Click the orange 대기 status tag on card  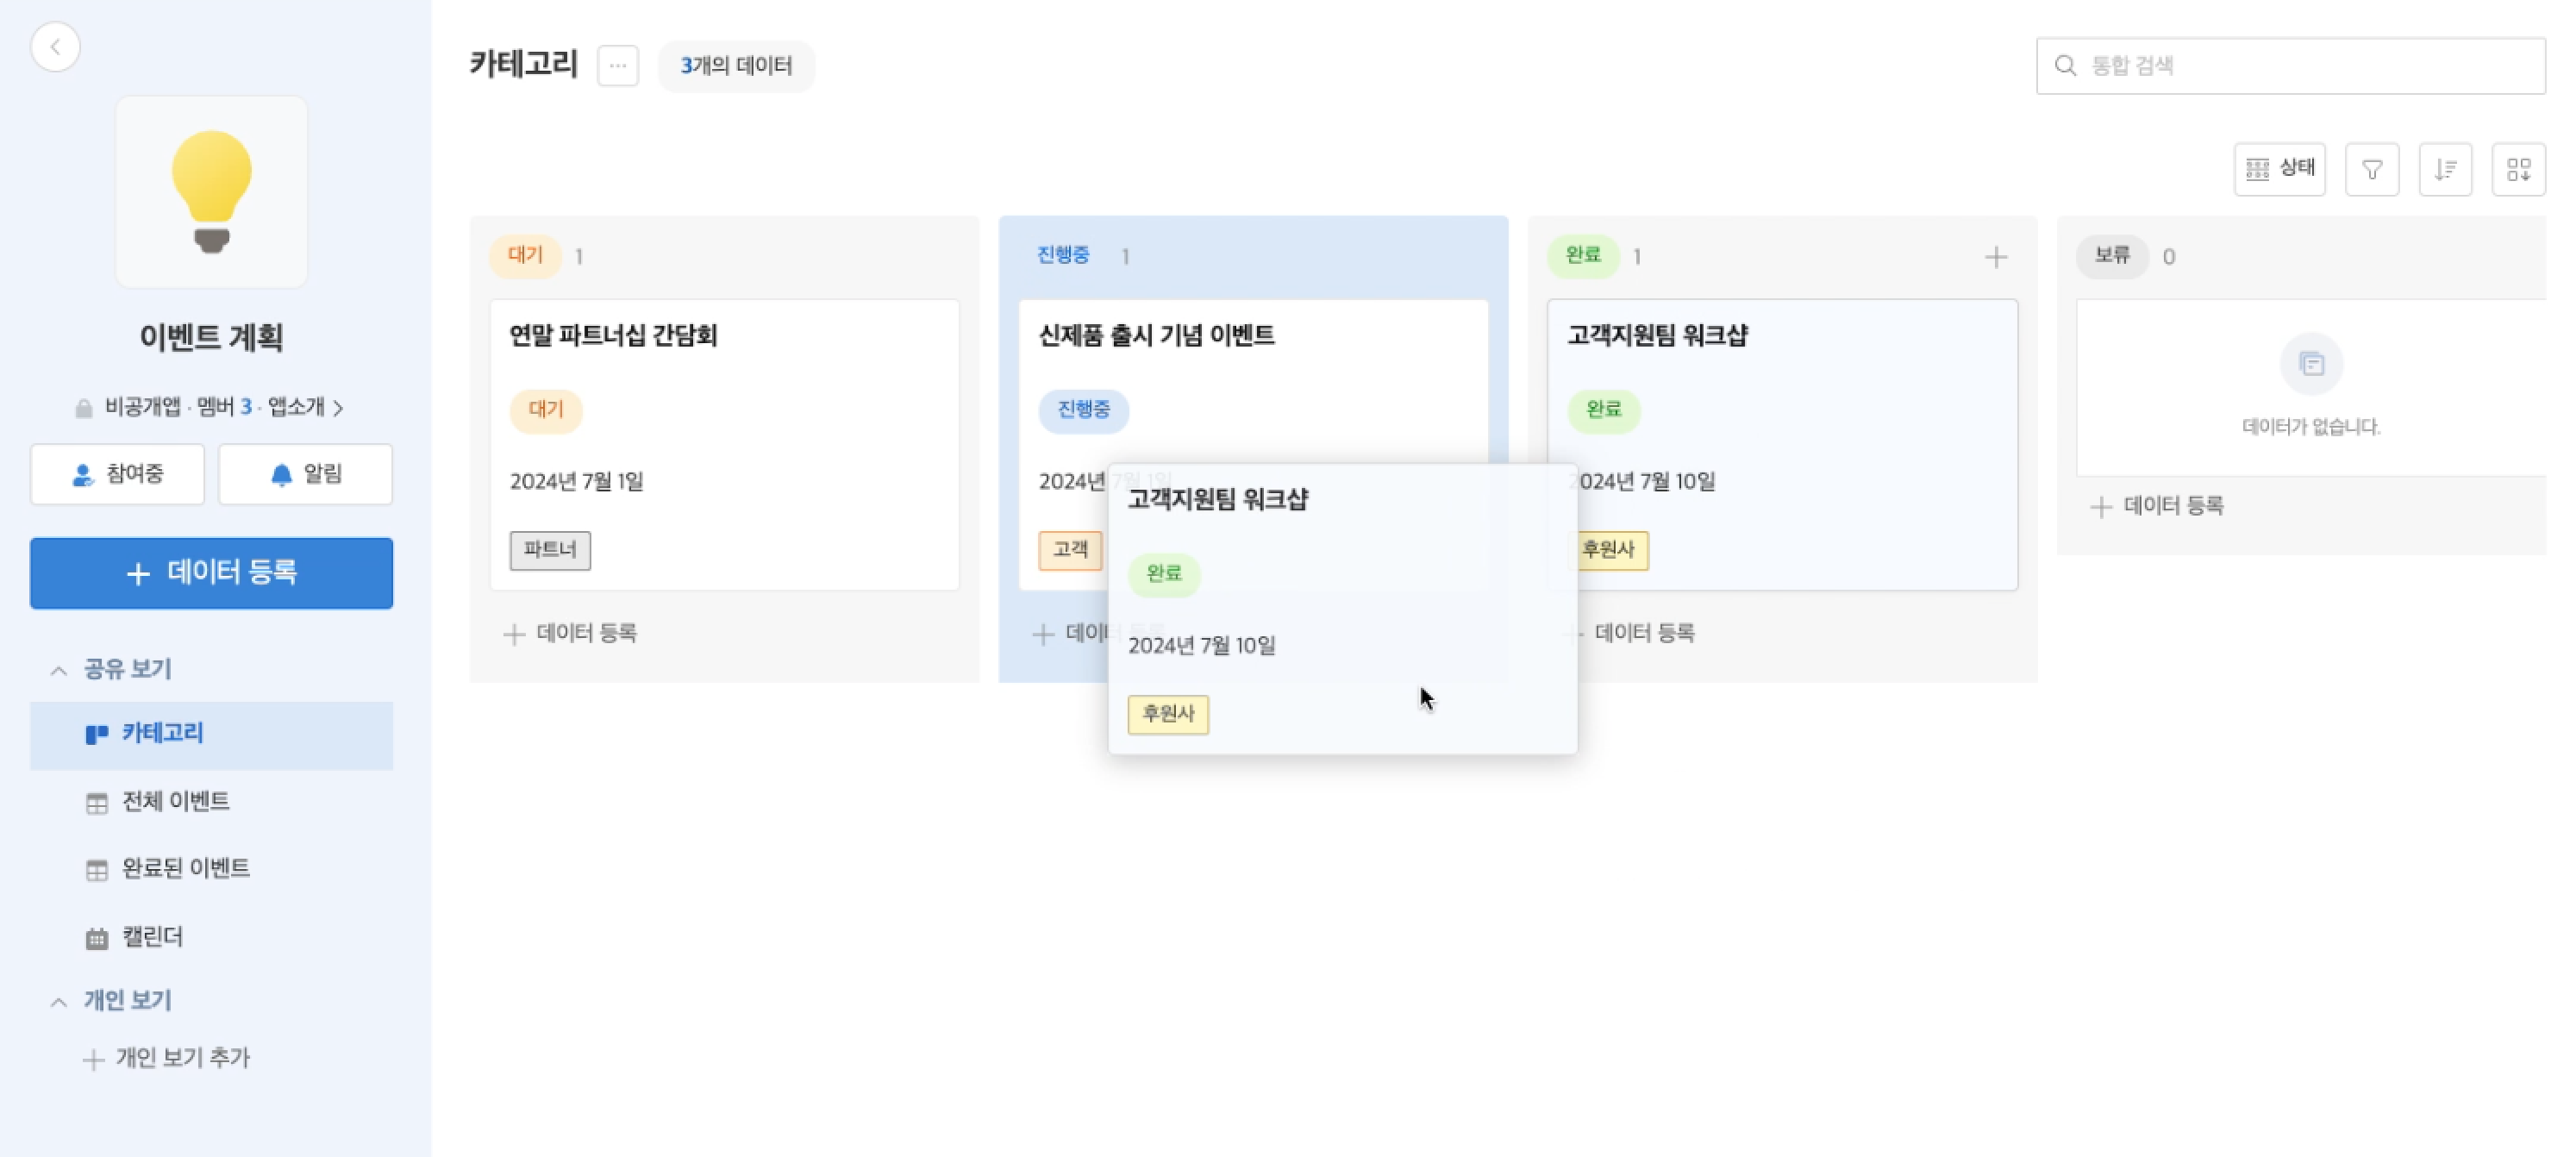point(546,410)
